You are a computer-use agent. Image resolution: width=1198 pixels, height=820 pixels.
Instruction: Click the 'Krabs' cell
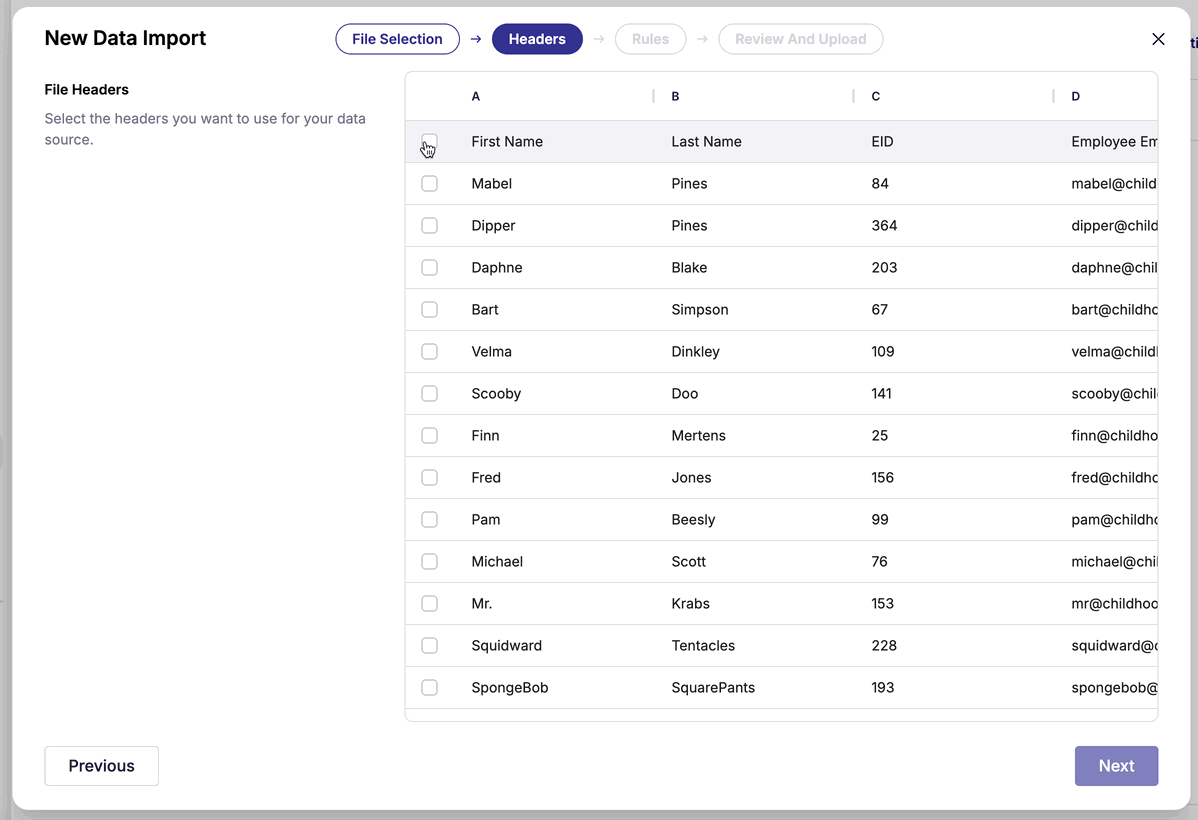691,604
